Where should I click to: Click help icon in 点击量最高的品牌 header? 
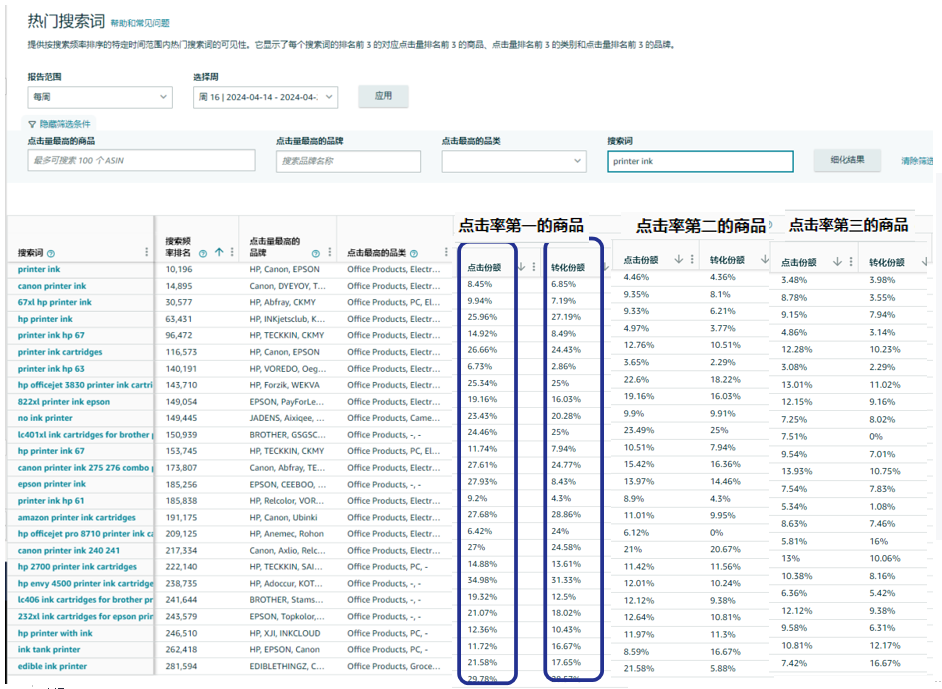[314, 253]
